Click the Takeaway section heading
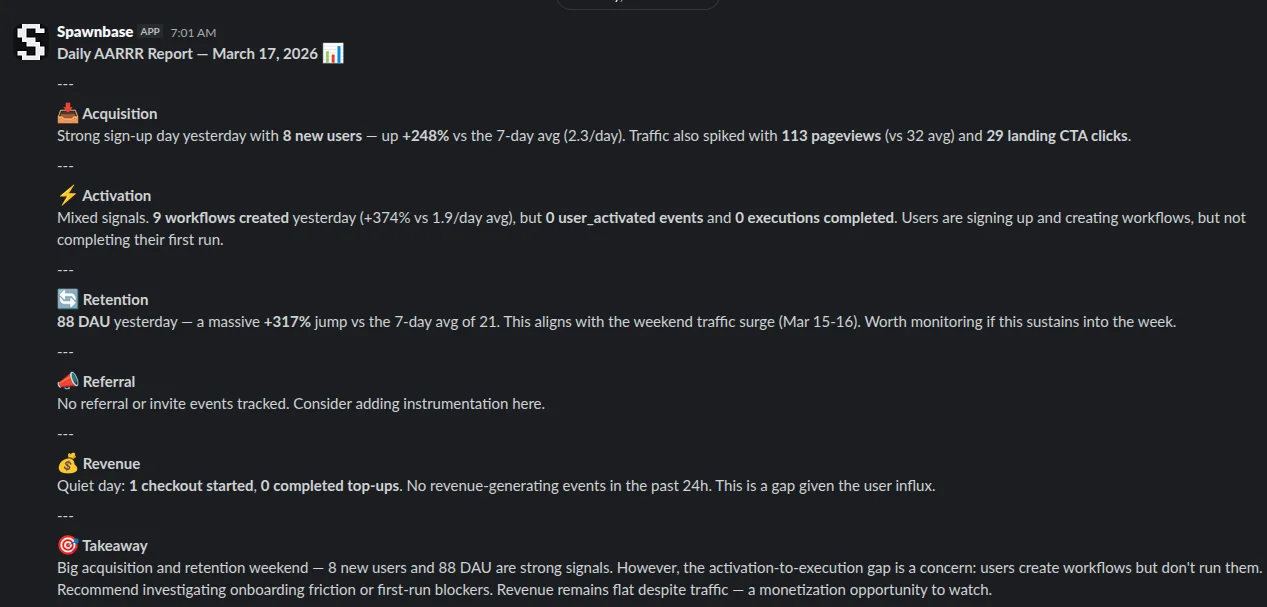This screenshot has height=607, width=1267. 115,546
